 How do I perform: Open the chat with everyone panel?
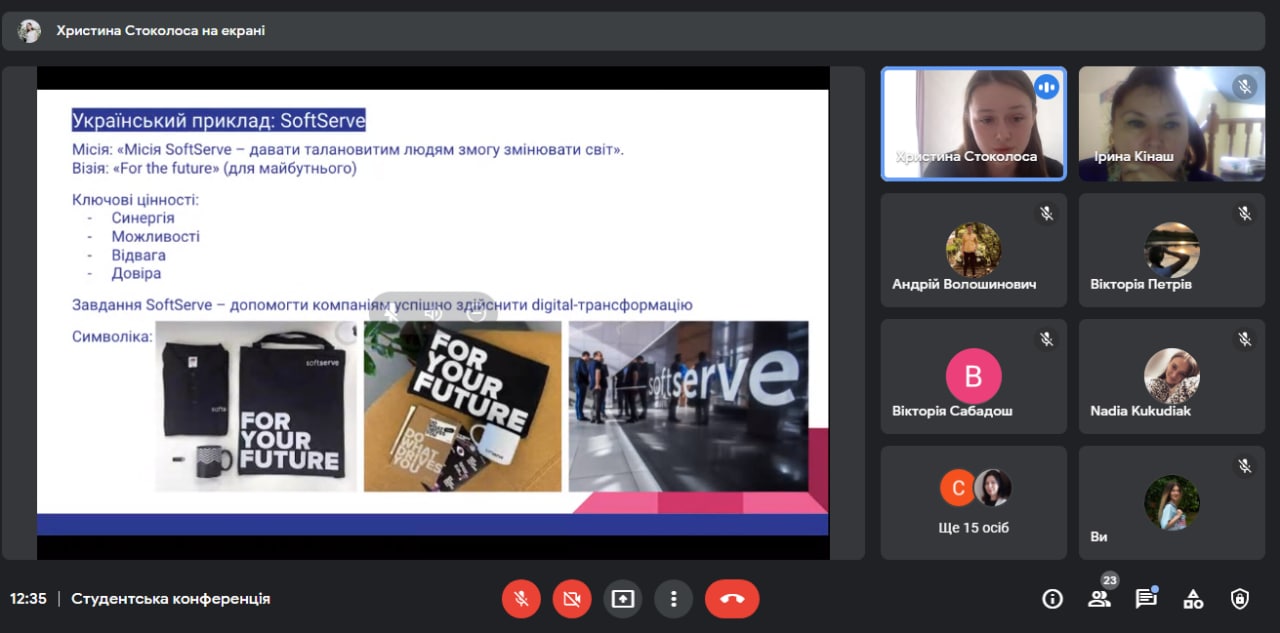click(x=1146, y=599)
